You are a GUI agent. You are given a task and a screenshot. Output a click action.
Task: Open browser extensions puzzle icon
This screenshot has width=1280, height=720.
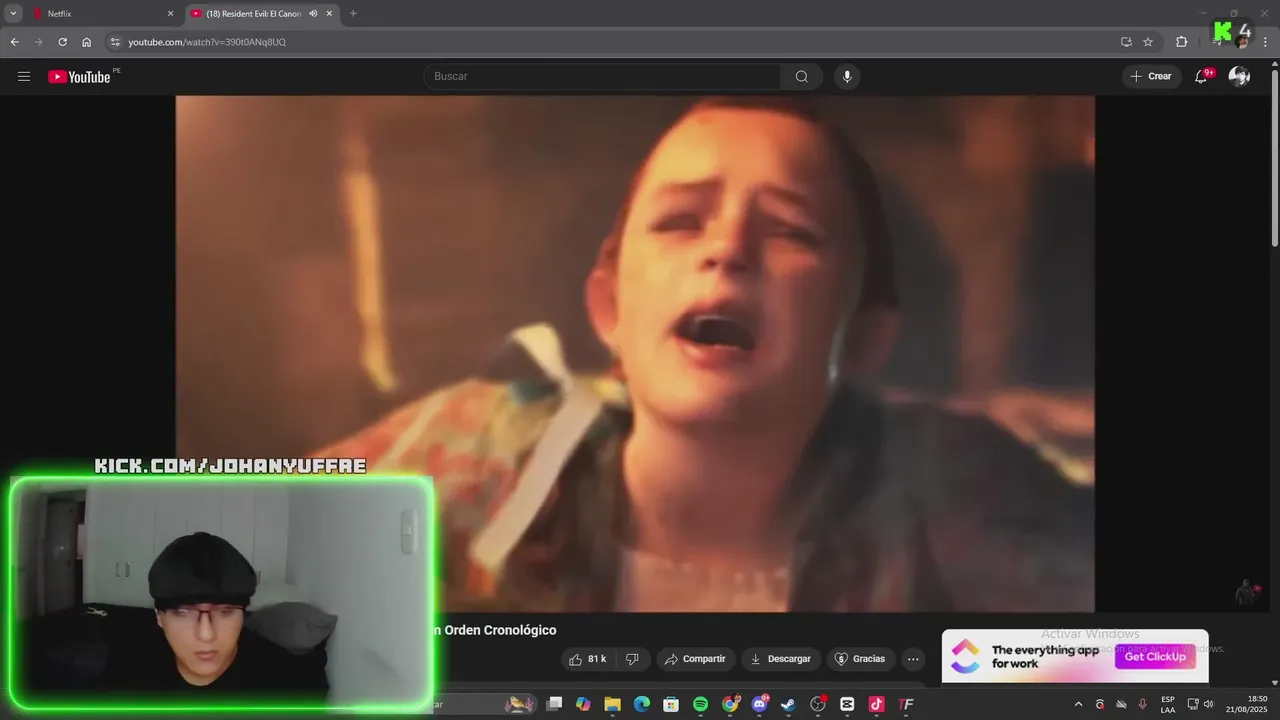tap(1181, 42)
